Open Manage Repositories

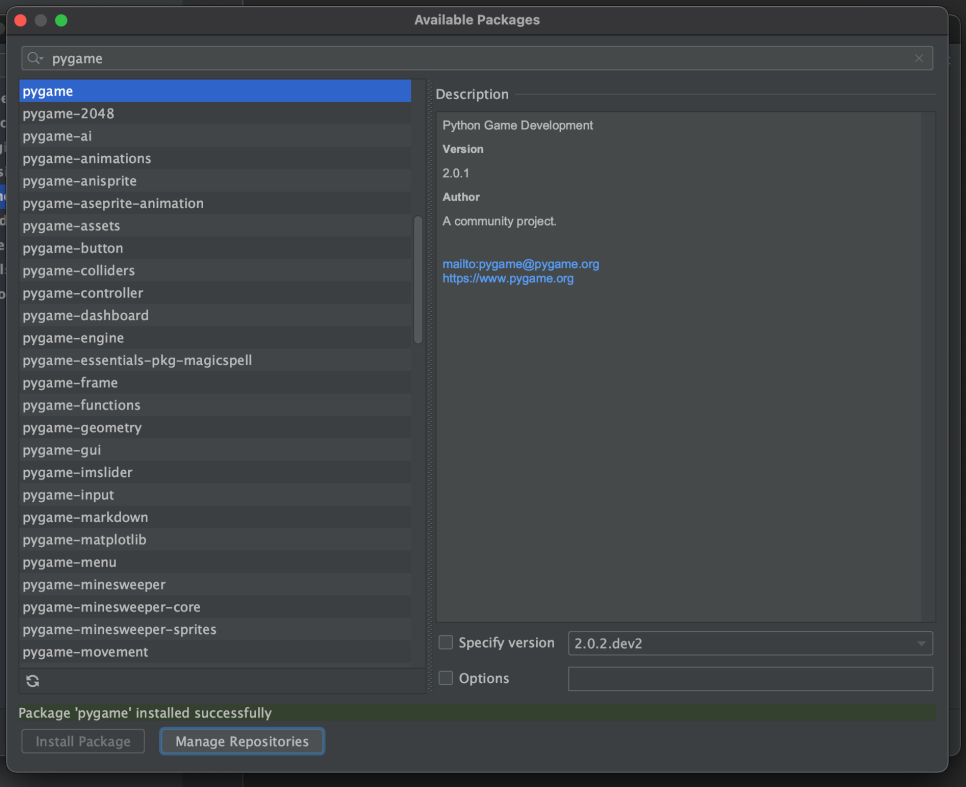[x=242, y=741]
